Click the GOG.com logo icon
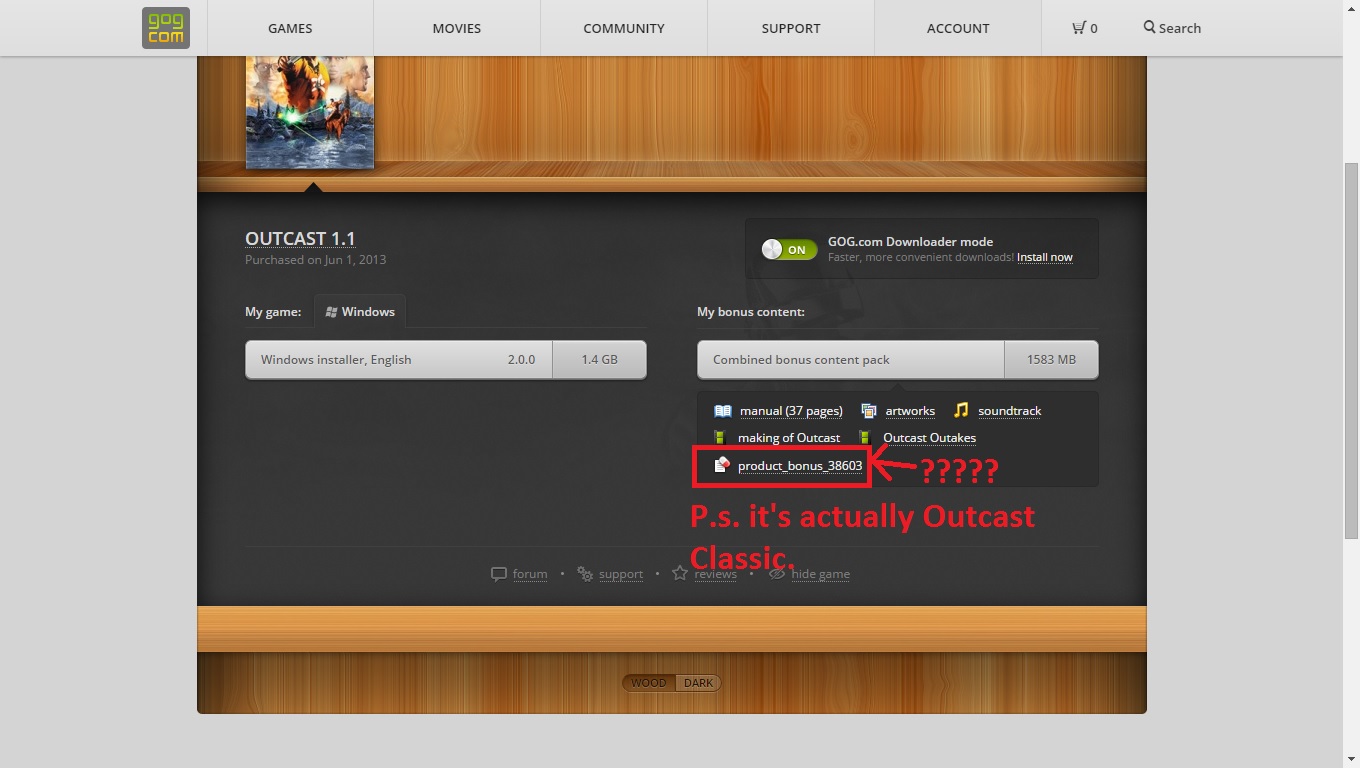This screenshot has width=1360, height=768. coord(165,28)
